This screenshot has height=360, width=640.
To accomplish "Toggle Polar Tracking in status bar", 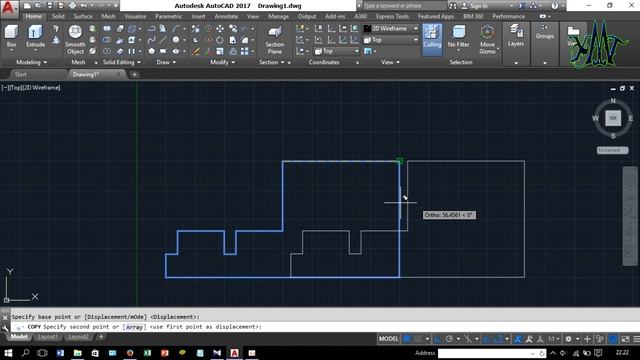I will coord(449,339).
